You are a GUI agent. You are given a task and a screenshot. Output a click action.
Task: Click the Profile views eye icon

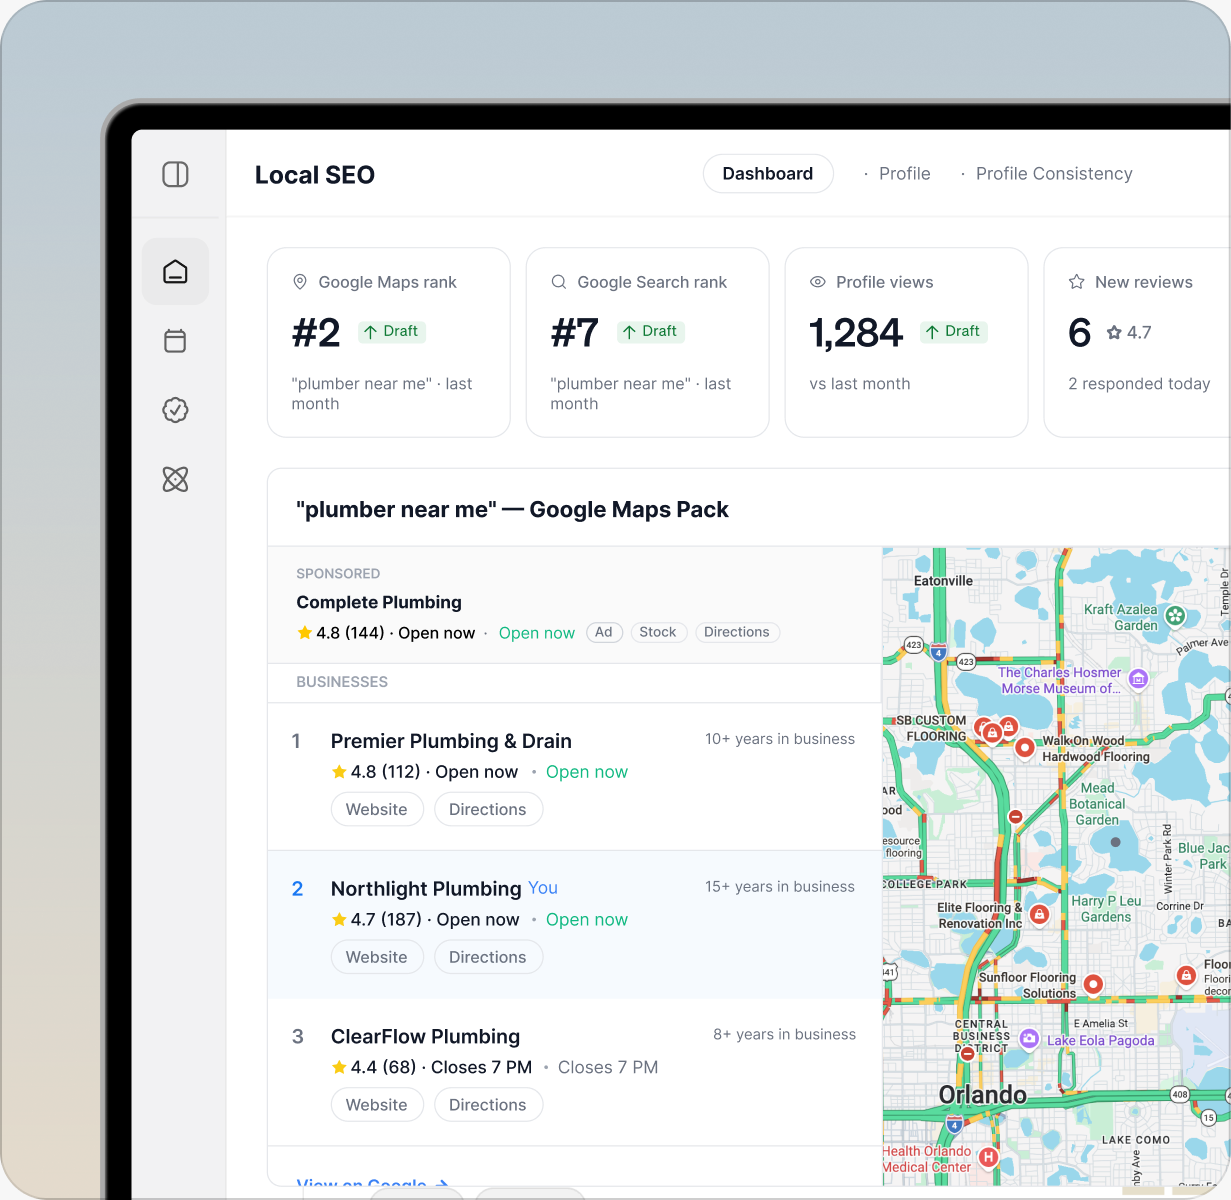pyautogui.click(x=818, y=282)
